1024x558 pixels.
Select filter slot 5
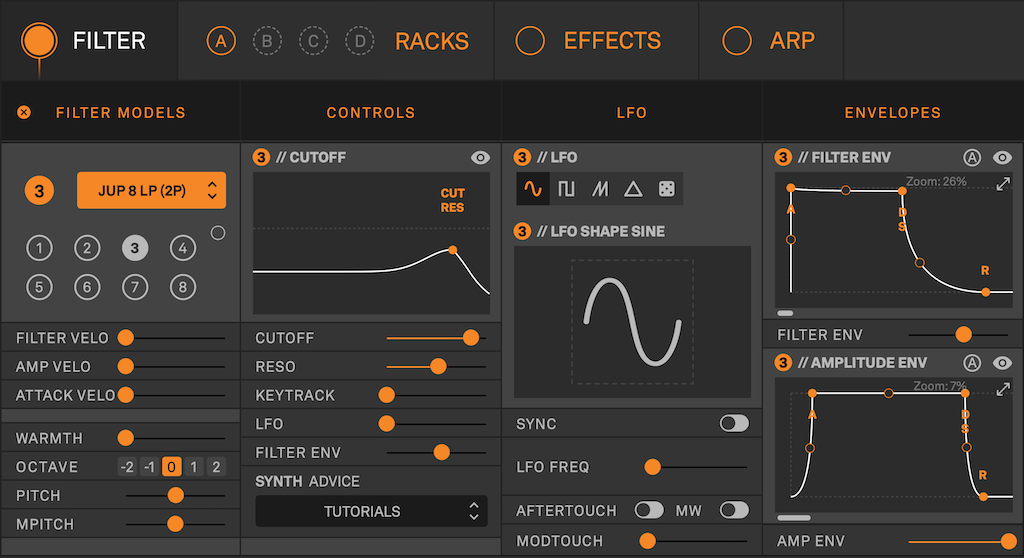39,287
